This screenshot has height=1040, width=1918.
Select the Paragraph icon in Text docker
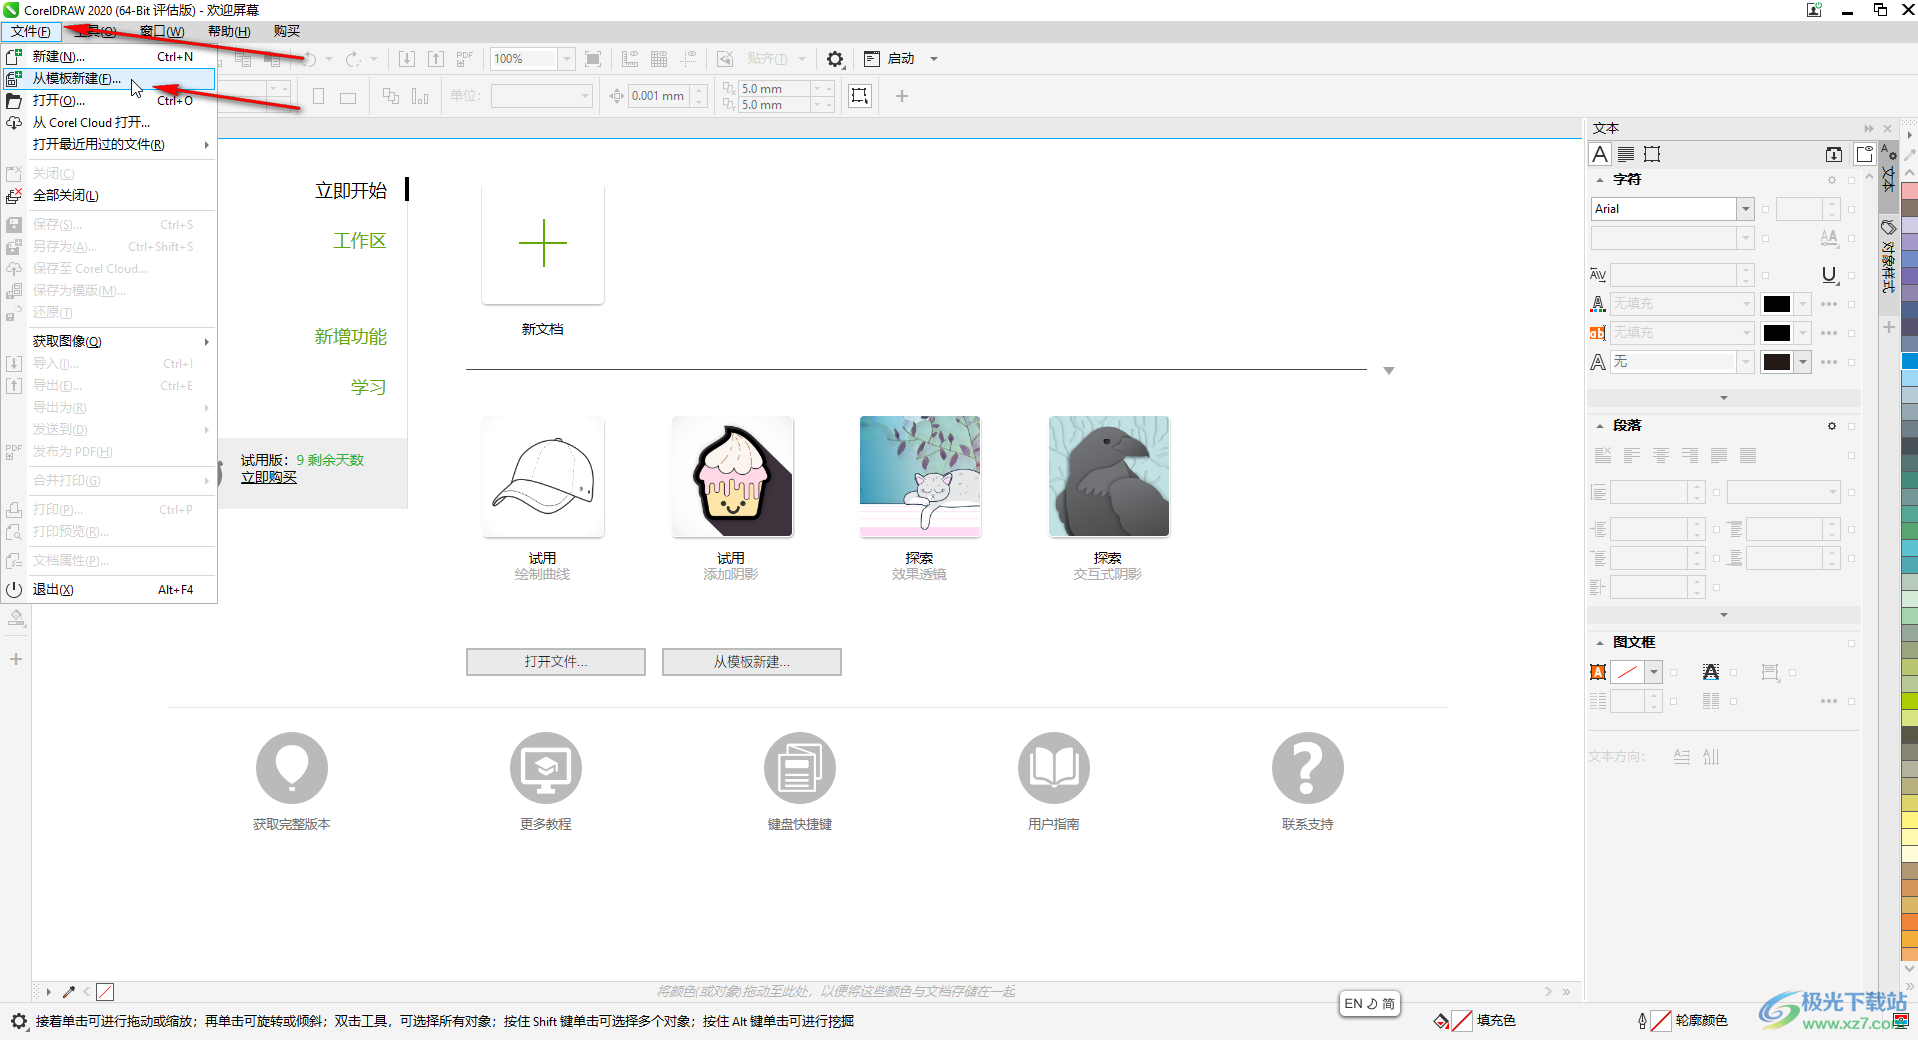coord(1626,154)
